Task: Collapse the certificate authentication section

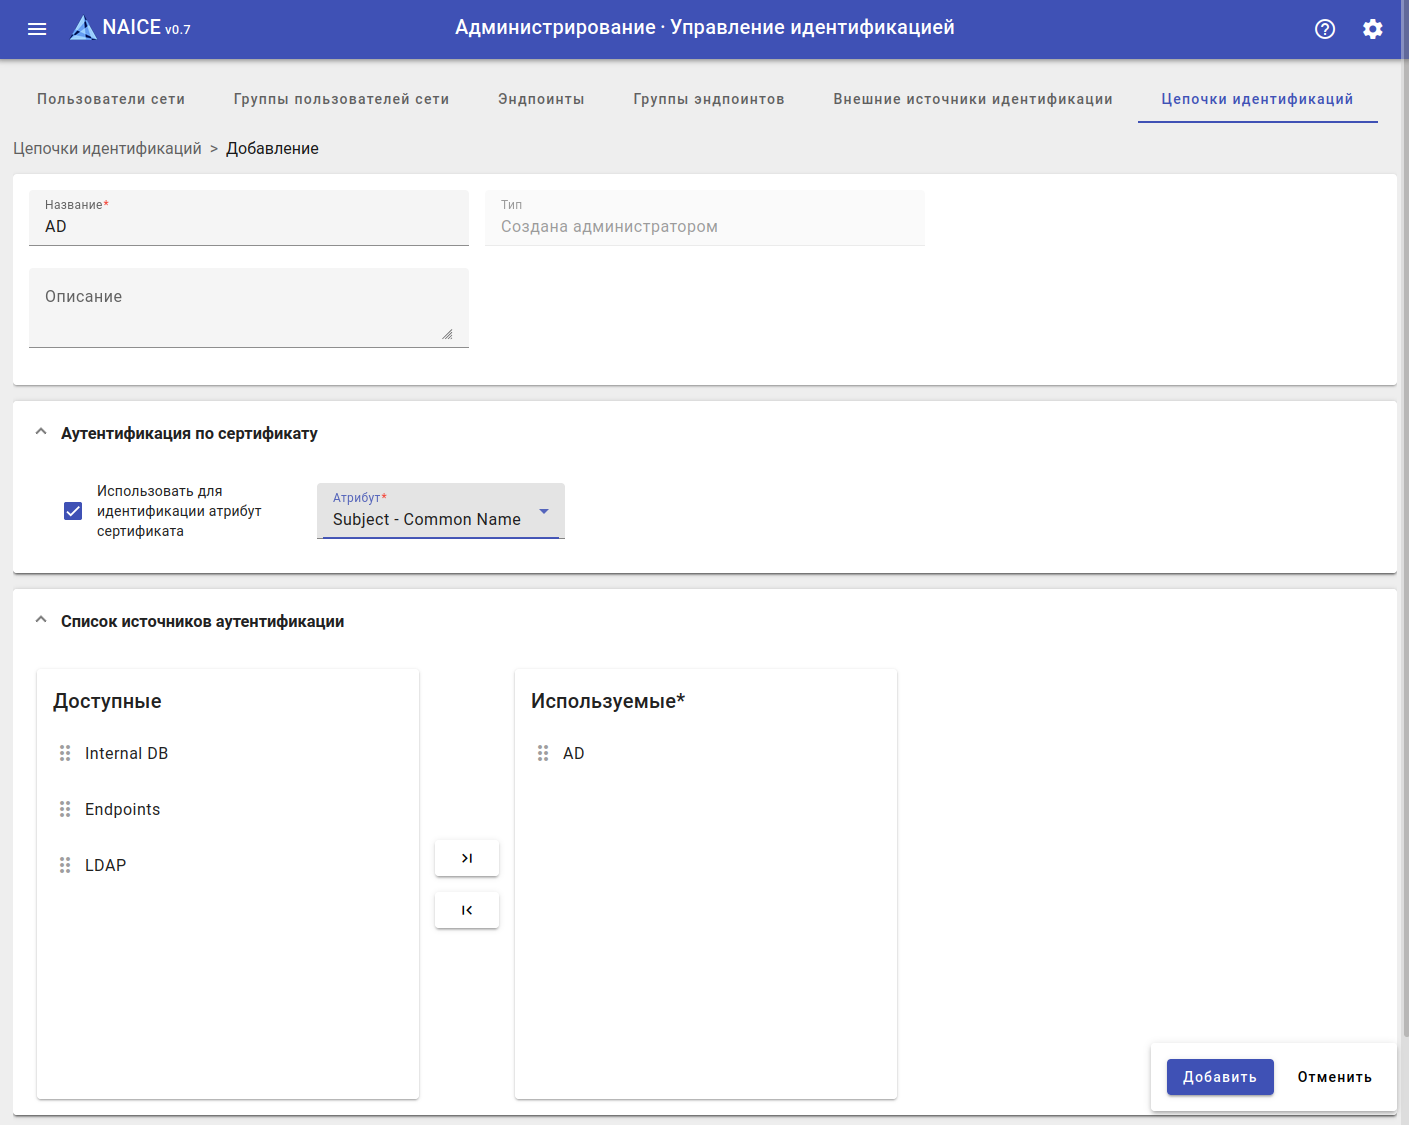Action: [41, 433]
